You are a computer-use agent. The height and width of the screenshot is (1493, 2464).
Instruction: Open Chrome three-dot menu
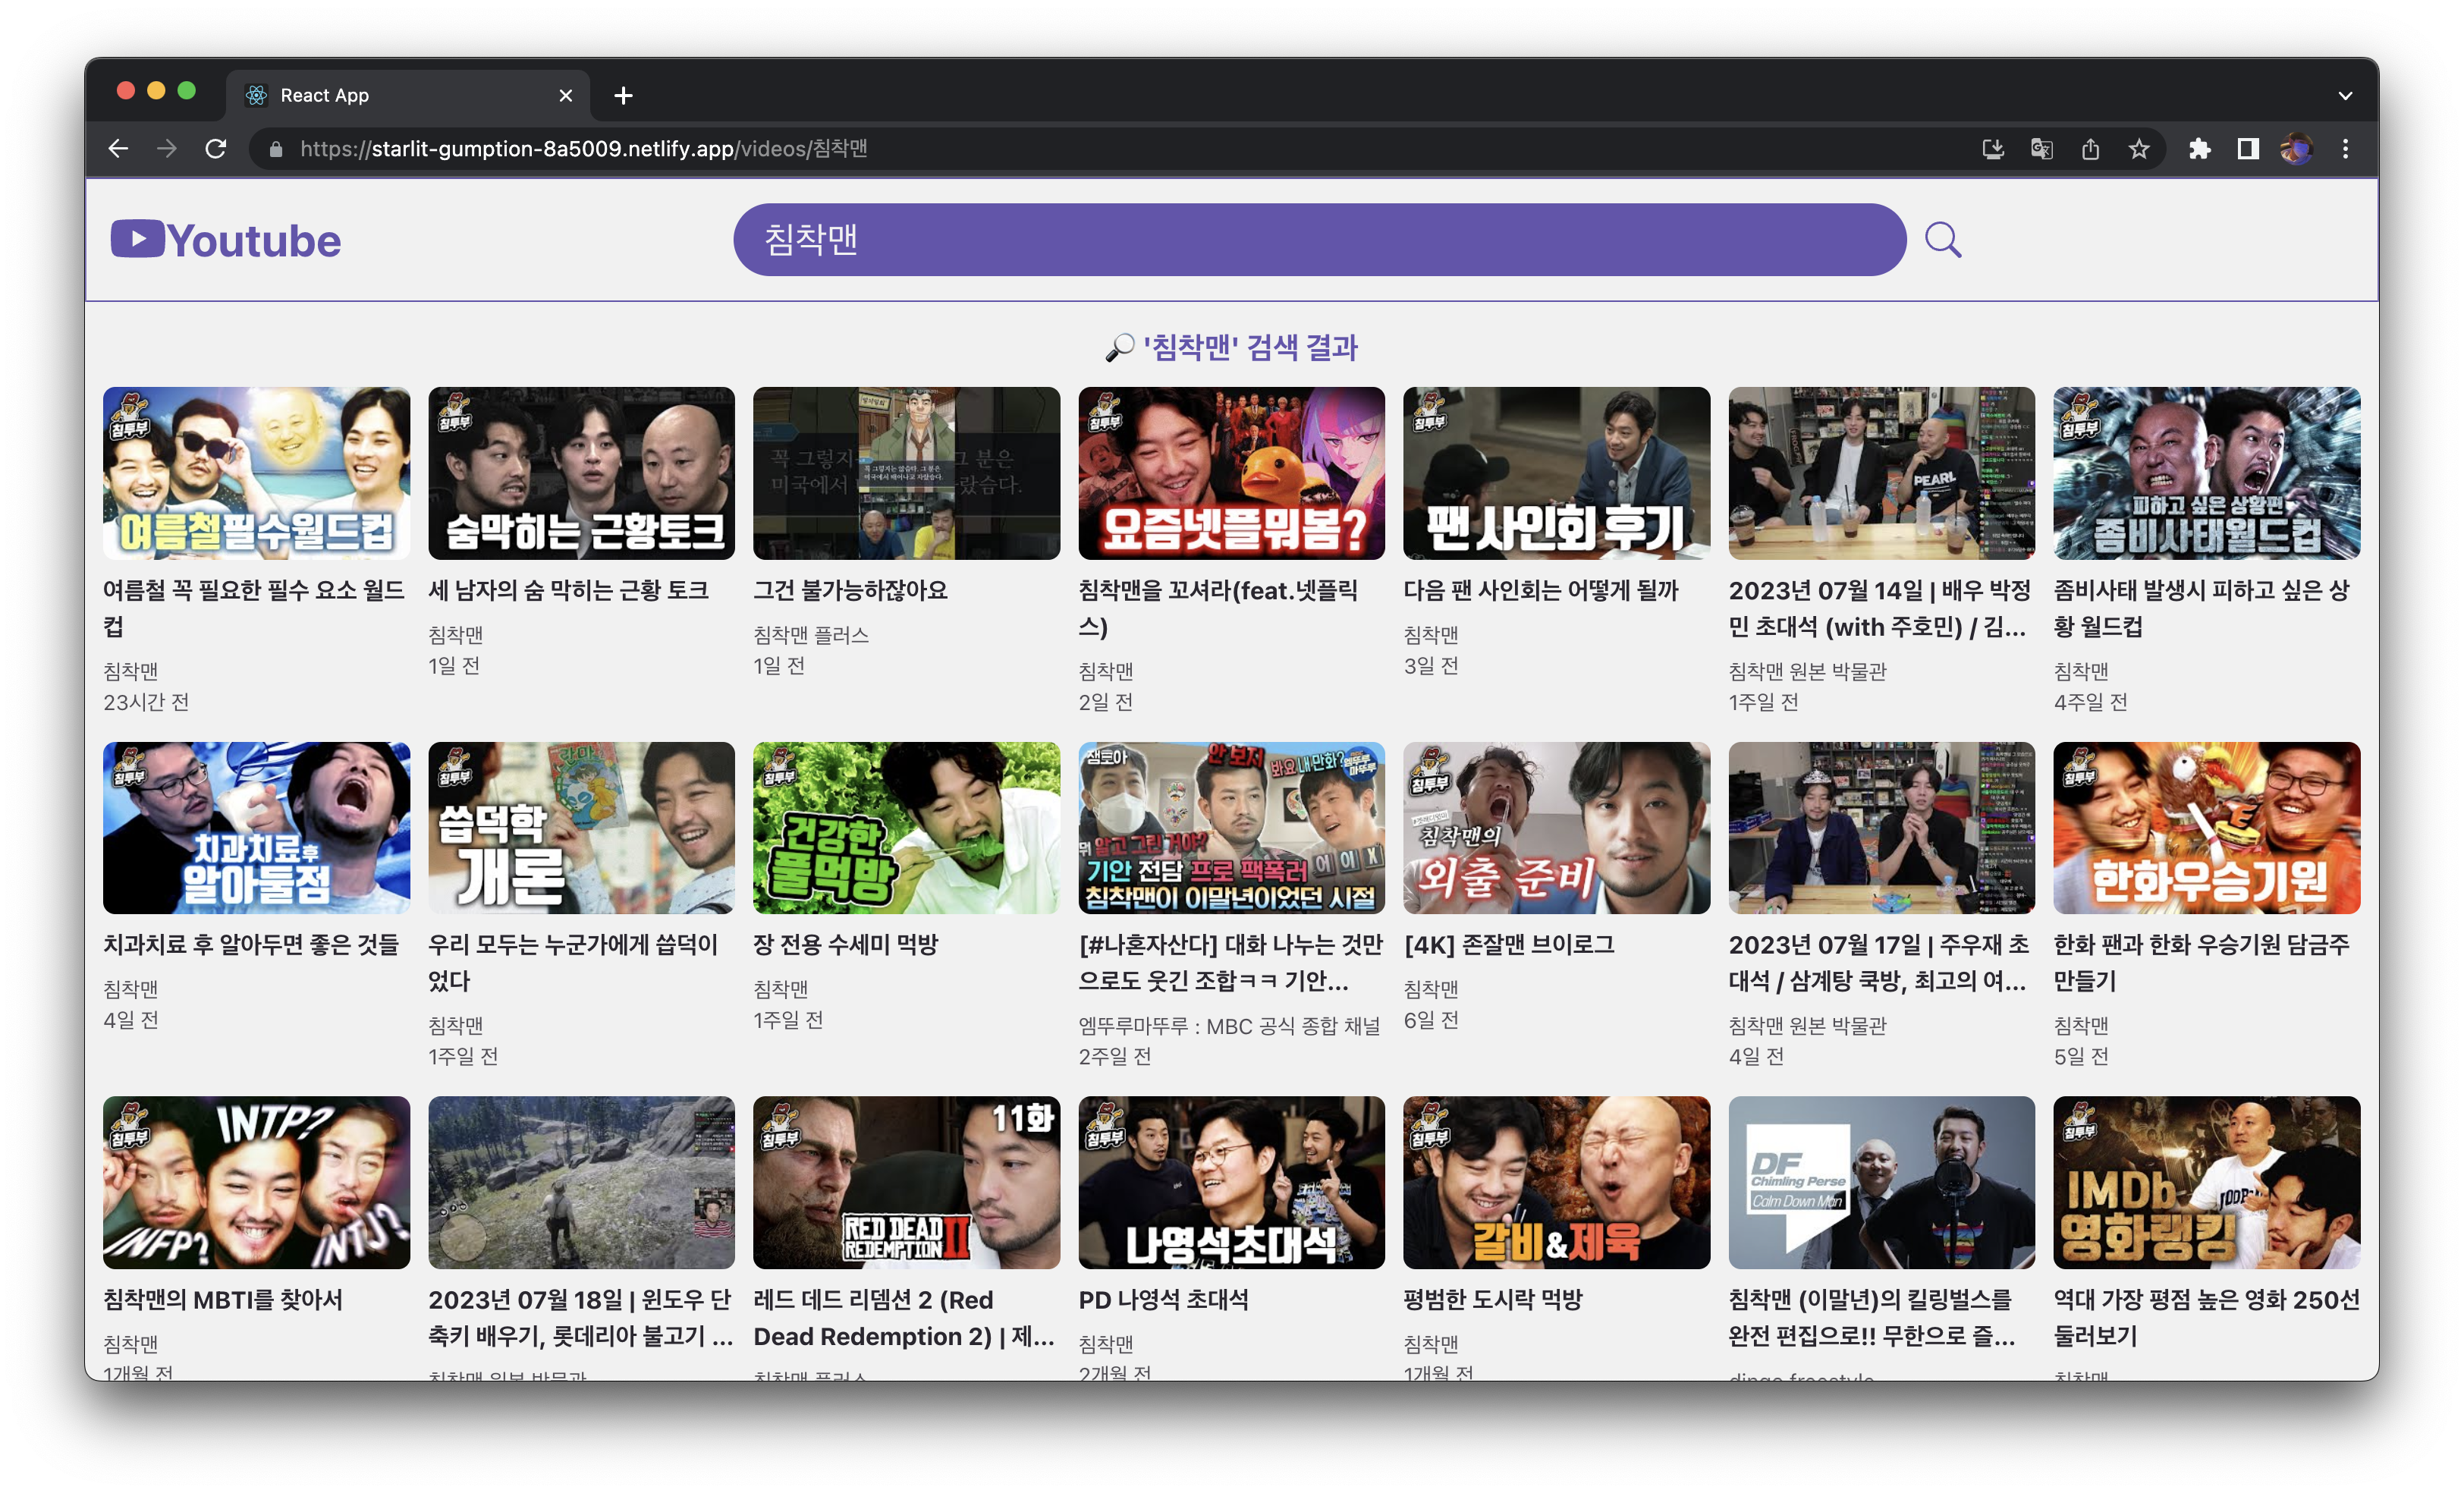(2345, 149)
